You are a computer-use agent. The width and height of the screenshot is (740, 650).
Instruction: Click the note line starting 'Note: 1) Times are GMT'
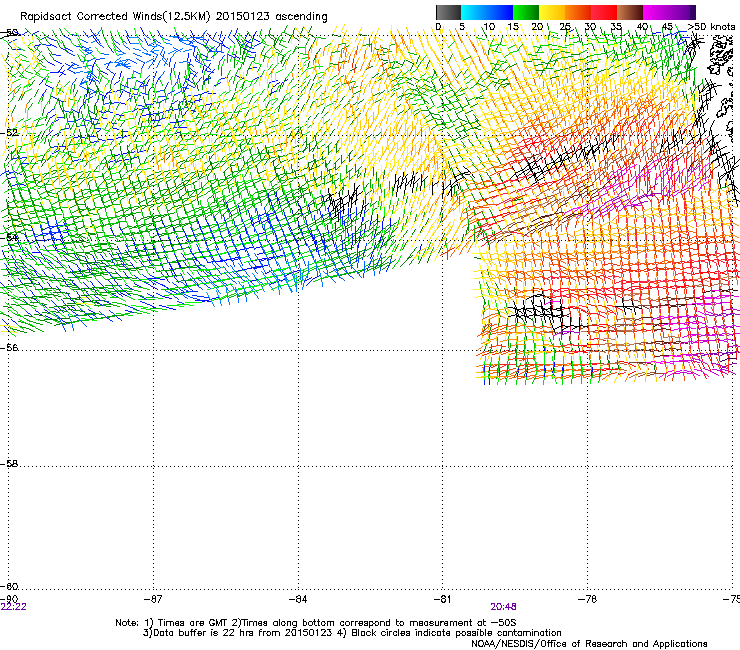coord(316,623)
